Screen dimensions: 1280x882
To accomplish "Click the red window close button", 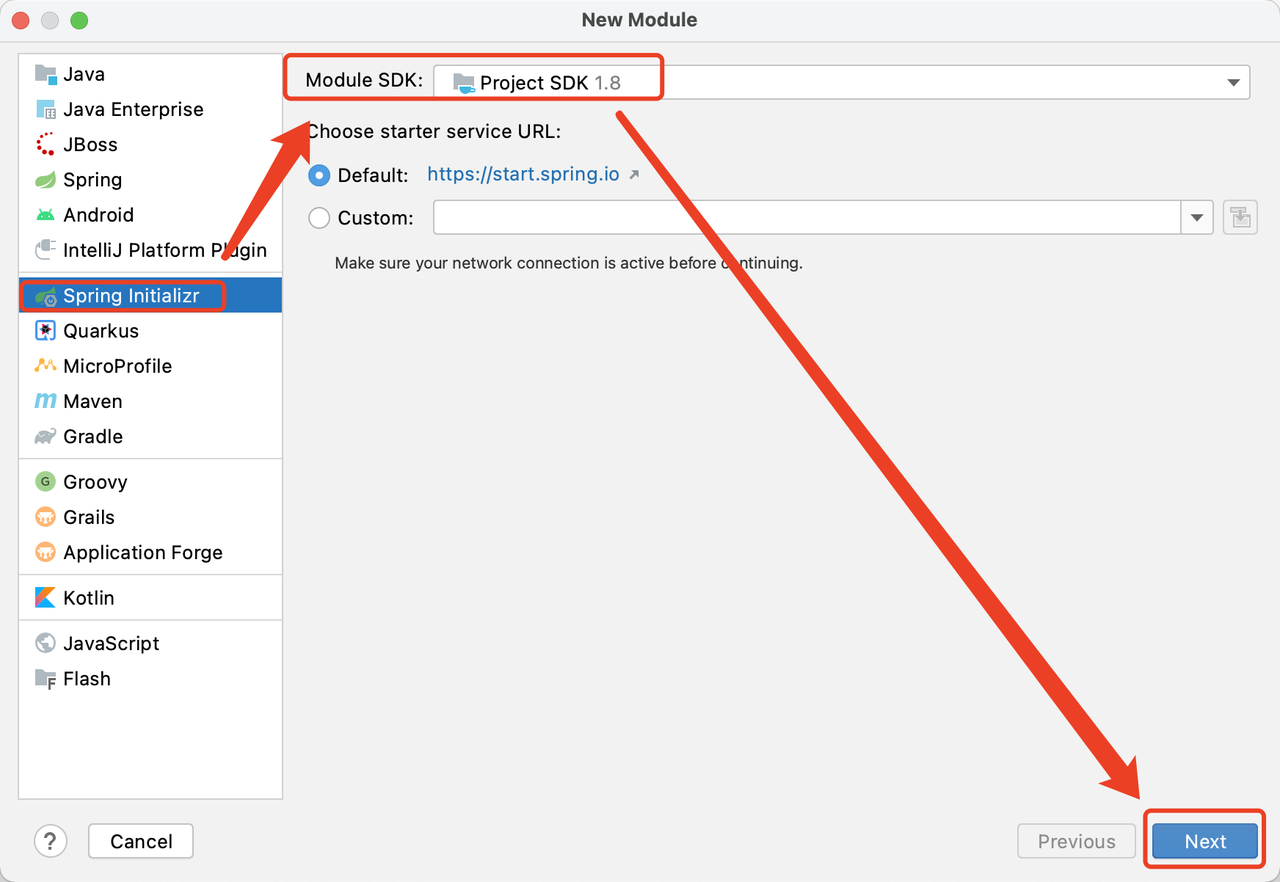I will [x=21, y=20].
